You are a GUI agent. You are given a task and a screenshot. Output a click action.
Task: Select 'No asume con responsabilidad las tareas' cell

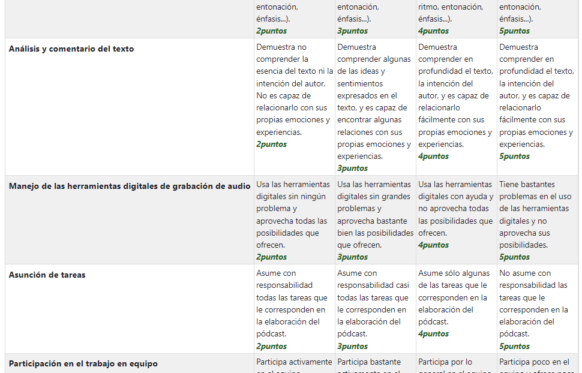(537, 309)
